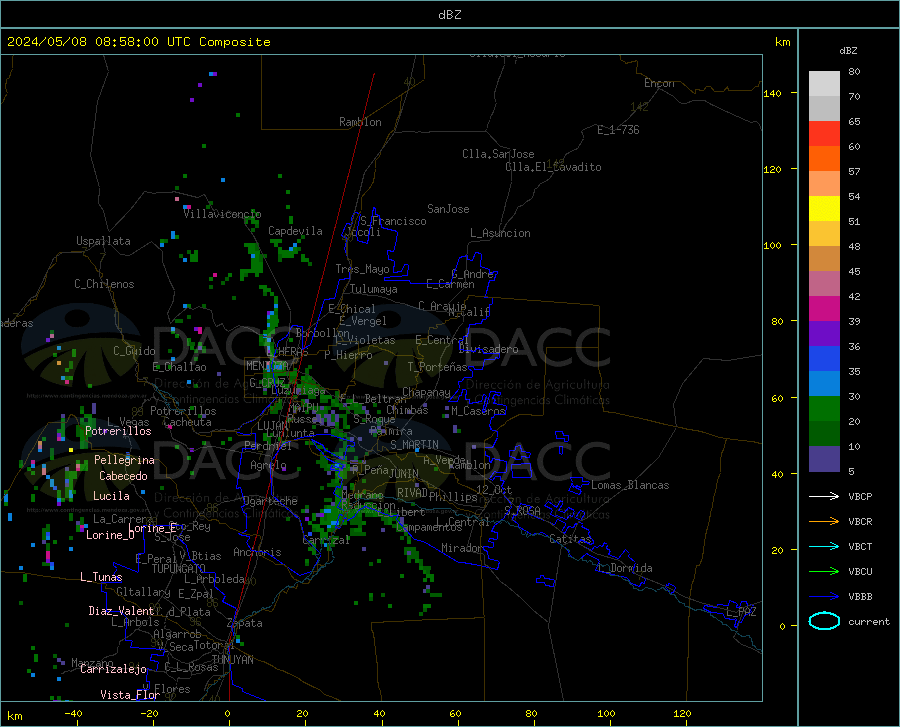The image size is (900, 727).
Task: Select the light gray 80 dBZ swatch
Action: [824, 84]
